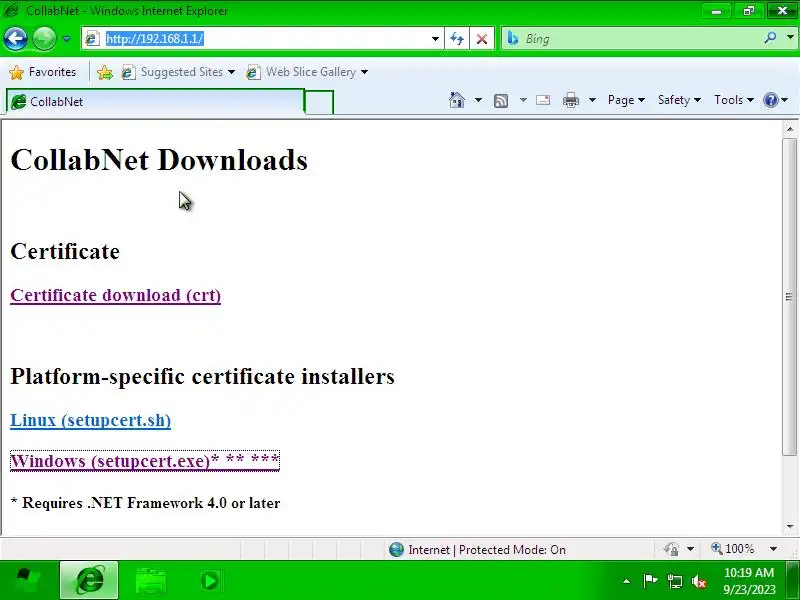Click the search magnifier icon

[x=770, y=38]
